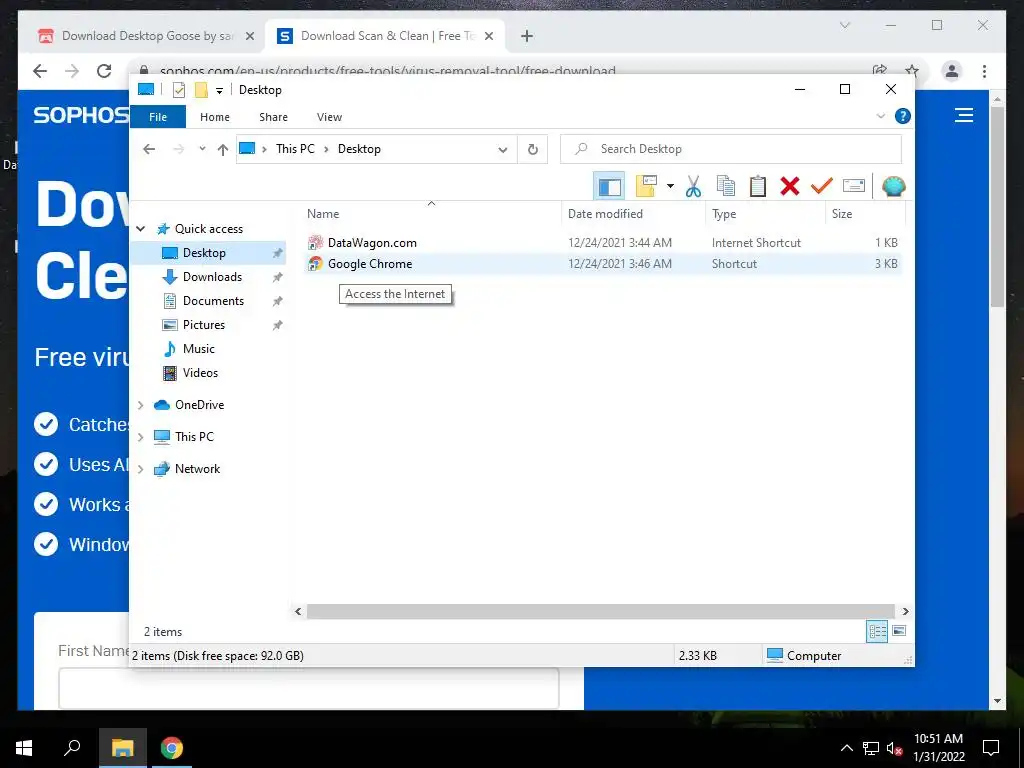Open the Home ribbon tab
Viewport: 1024px width, 768px height.
point(215,117)
